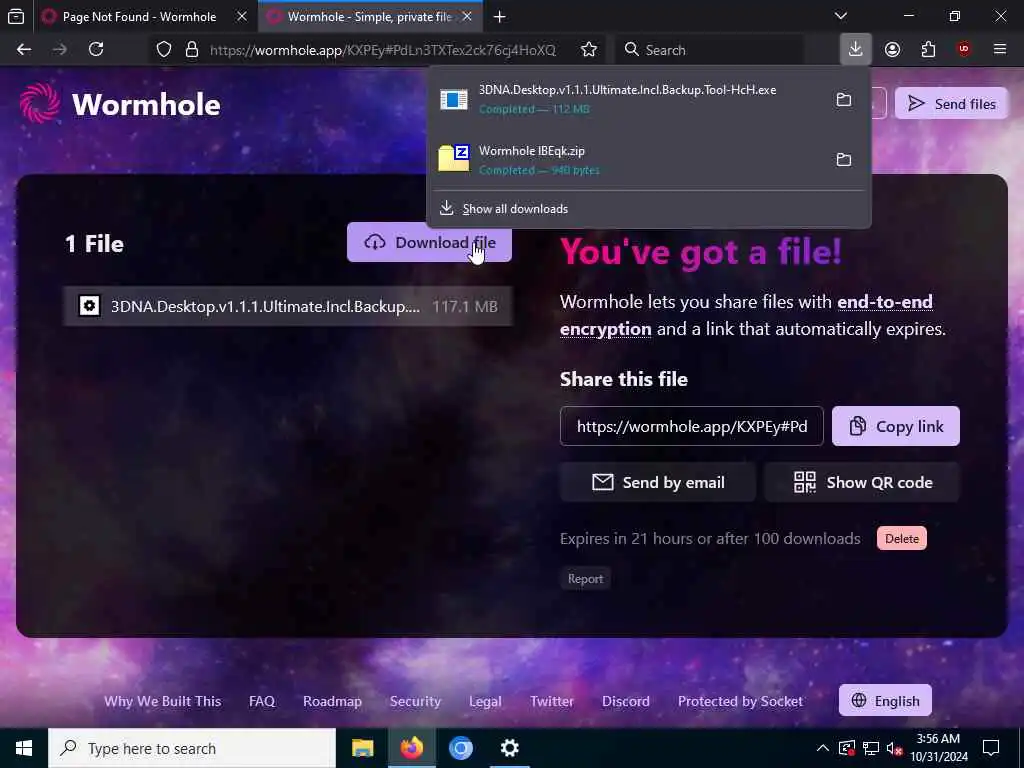This screenshot has width=1024, height=768.
Task: Open File Explorer from taskbar
Action: (362, 748)
